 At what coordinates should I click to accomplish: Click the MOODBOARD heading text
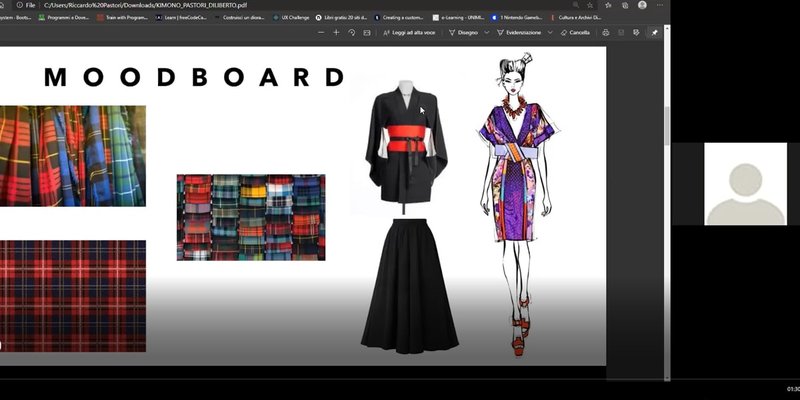(x=194, y=77)
